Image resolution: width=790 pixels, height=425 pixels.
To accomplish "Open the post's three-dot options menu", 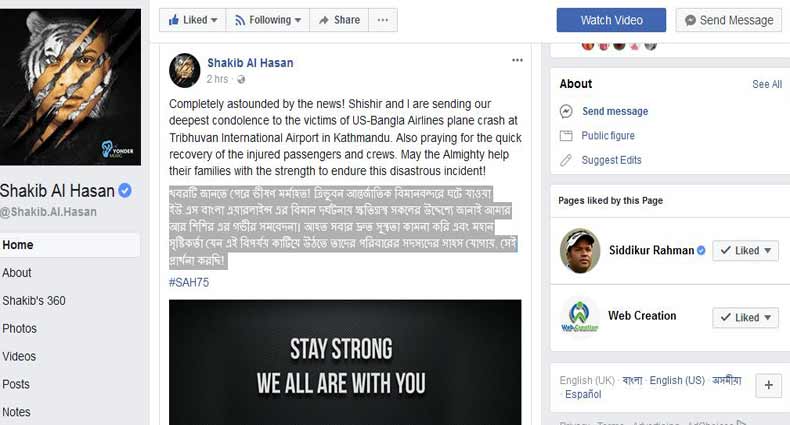I will (x=517, y=60).
